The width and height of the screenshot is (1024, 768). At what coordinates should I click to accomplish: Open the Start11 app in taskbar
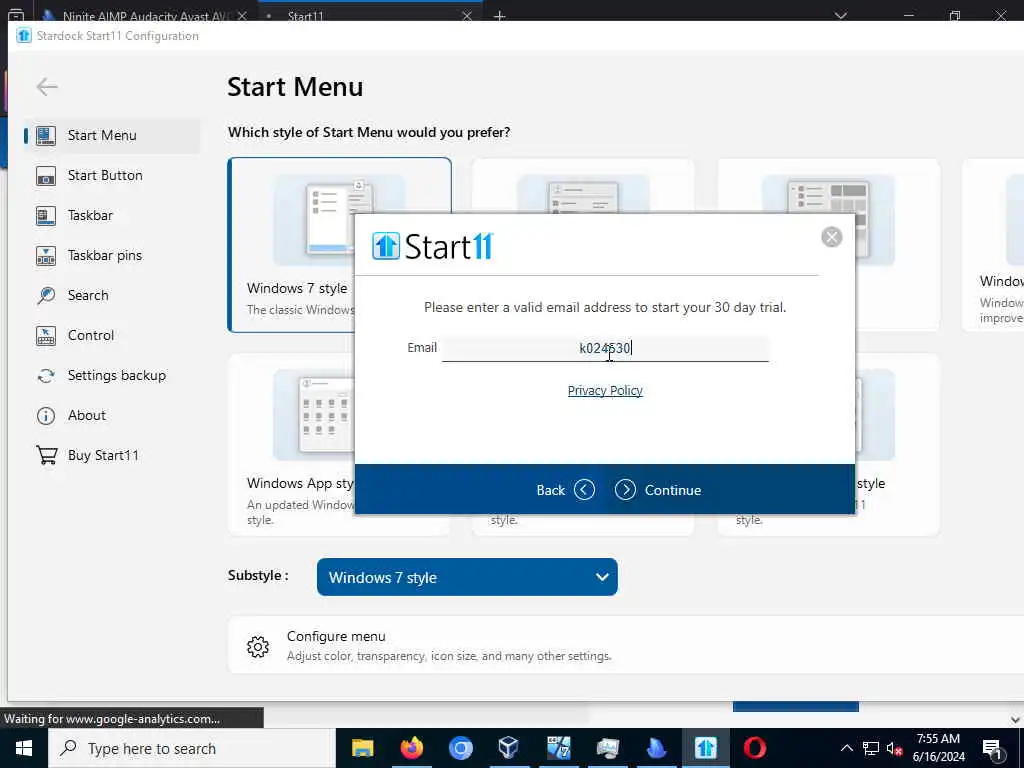(705, 748)
